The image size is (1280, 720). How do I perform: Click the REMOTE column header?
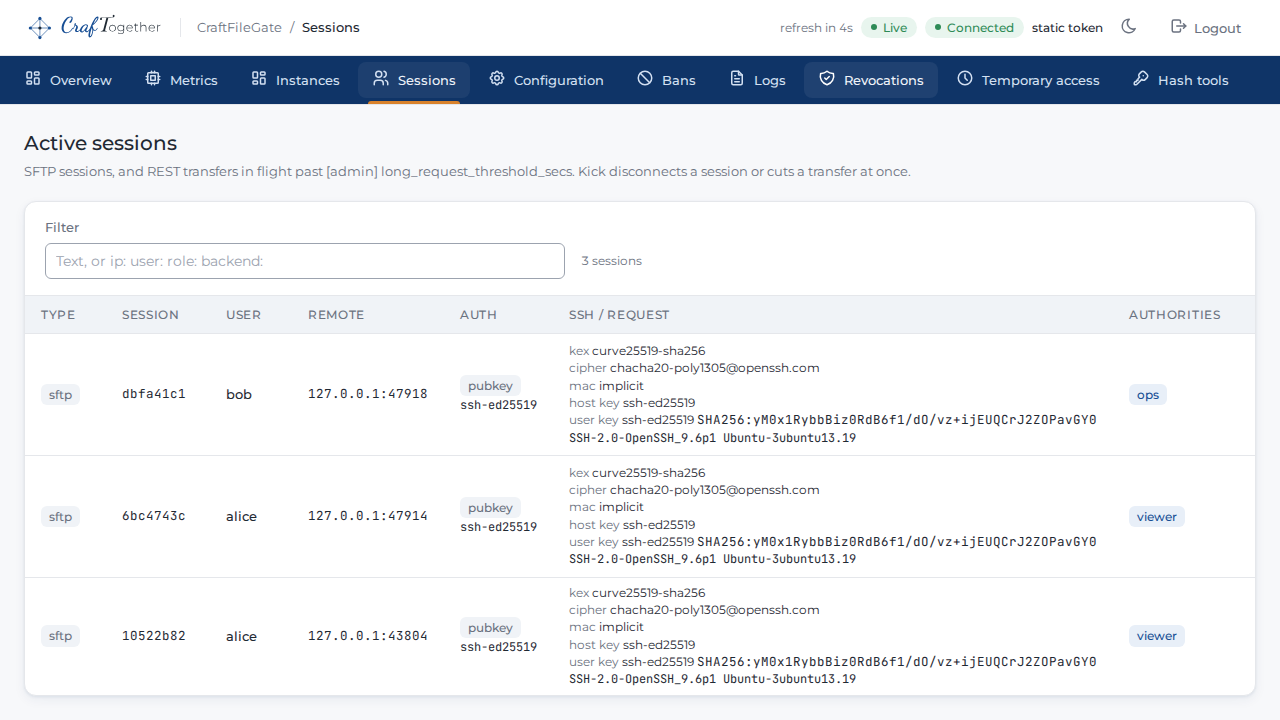[x=336, y=314]
